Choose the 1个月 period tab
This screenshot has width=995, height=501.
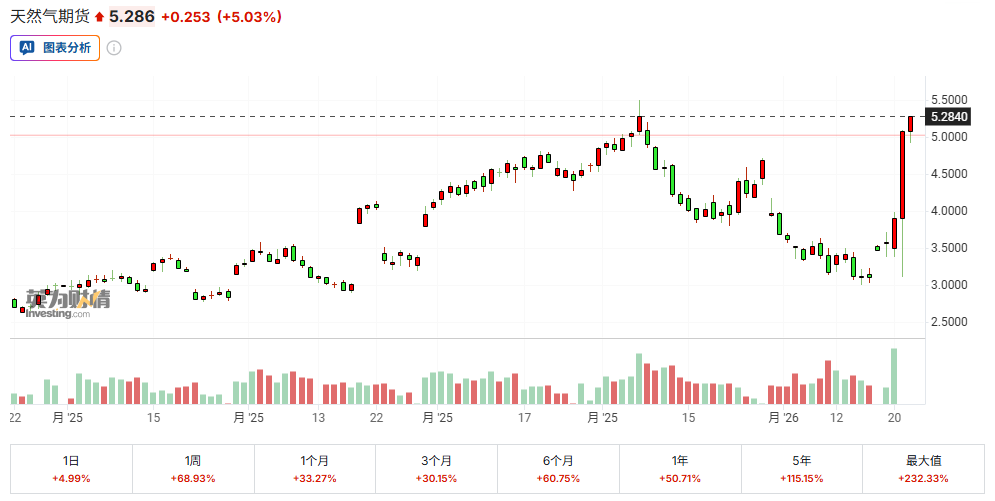(x=315, y=468)
